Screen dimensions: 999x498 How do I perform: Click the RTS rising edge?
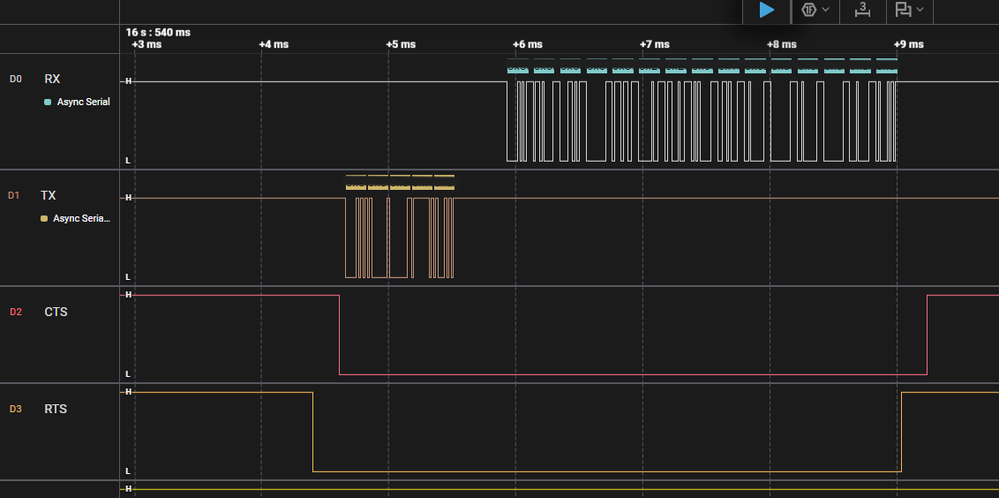(902, 432)
